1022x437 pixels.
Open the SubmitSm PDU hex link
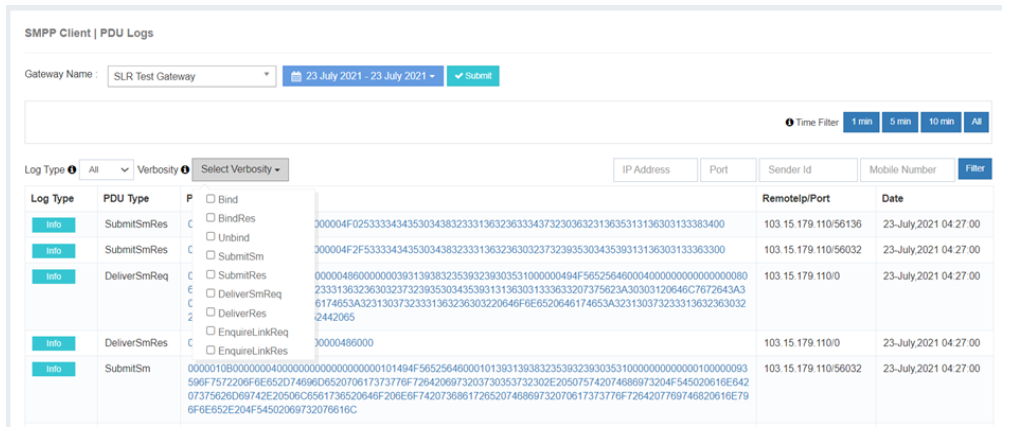point(468,389)
